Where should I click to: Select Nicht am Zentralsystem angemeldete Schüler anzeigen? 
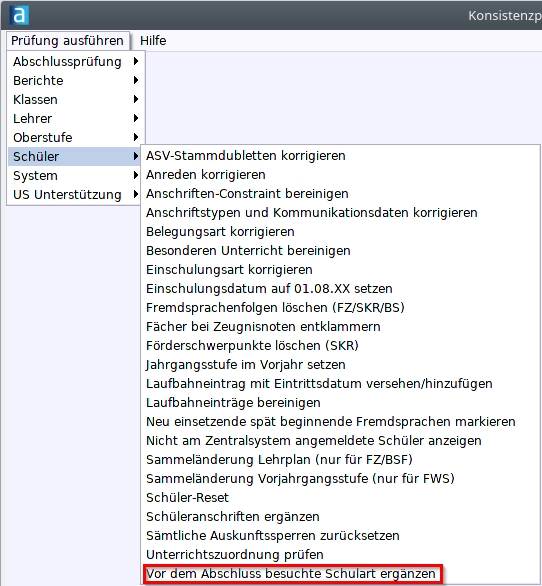pyautogui.click(x=340, y=440)
